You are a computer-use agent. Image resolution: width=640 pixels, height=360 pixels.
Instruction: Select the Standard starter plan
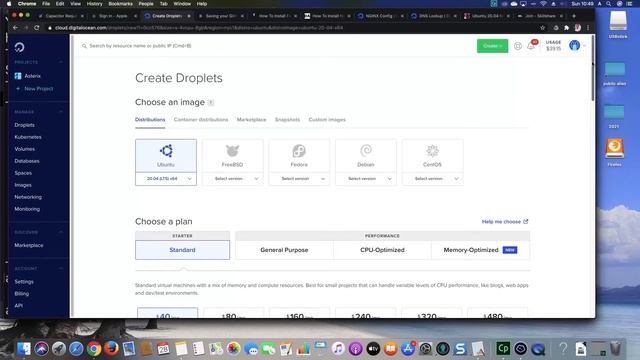(x=182, y=250)
